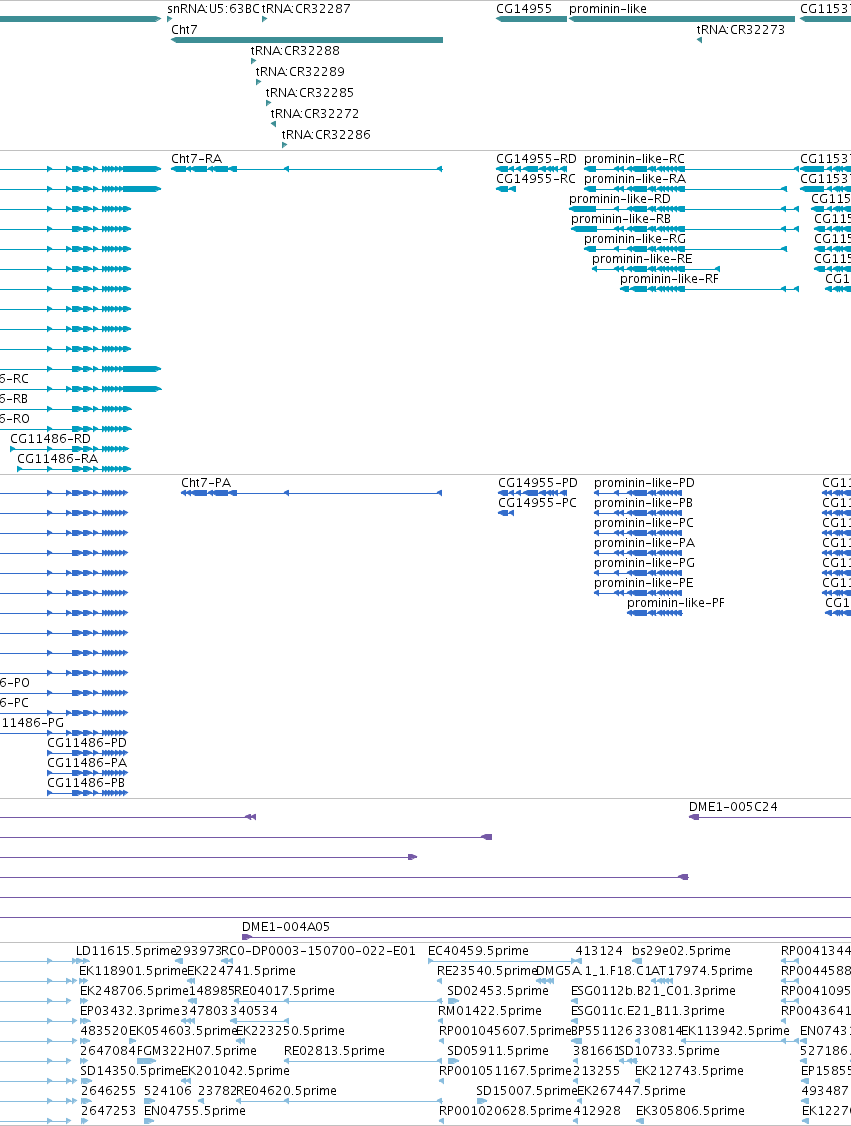Click the prominin-like-RA transcript
This screenshot has height=1126, width=851.
click(685, 189)
